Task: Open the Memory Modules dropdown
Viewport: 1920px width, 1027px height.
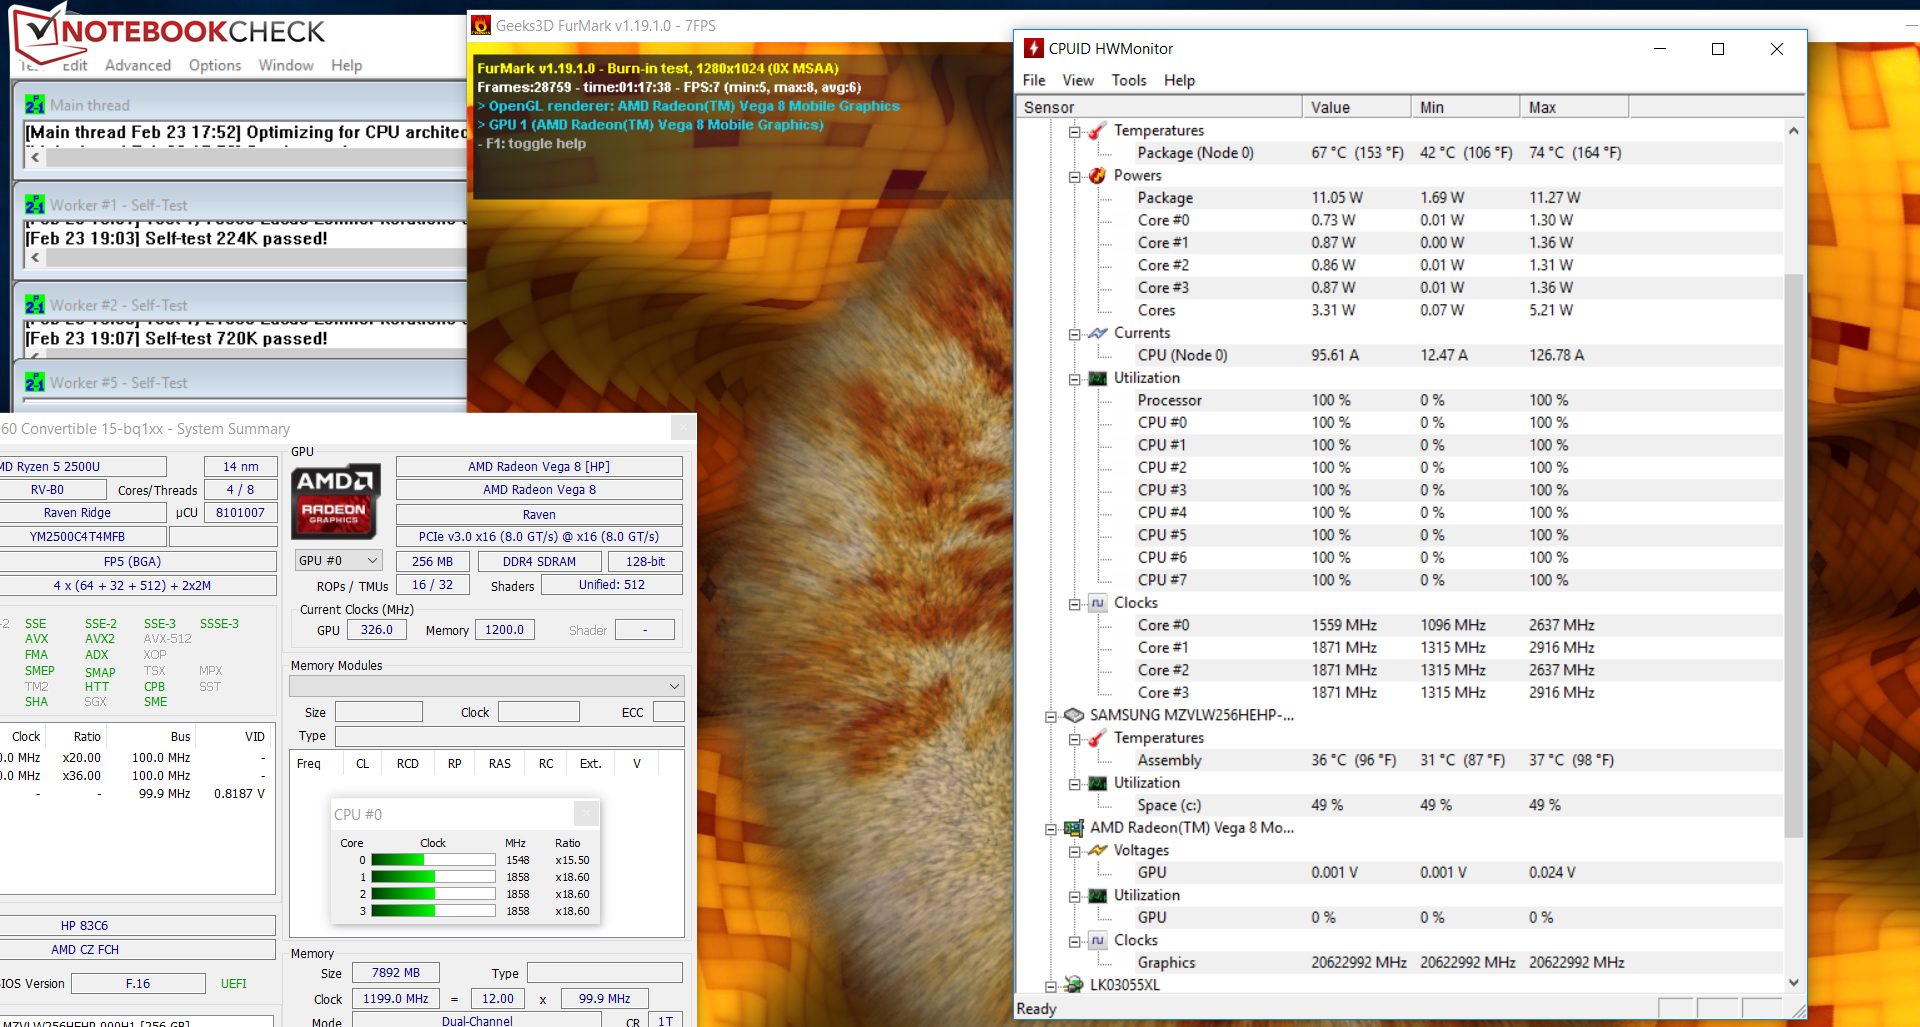Action: (x=487, y=686)
